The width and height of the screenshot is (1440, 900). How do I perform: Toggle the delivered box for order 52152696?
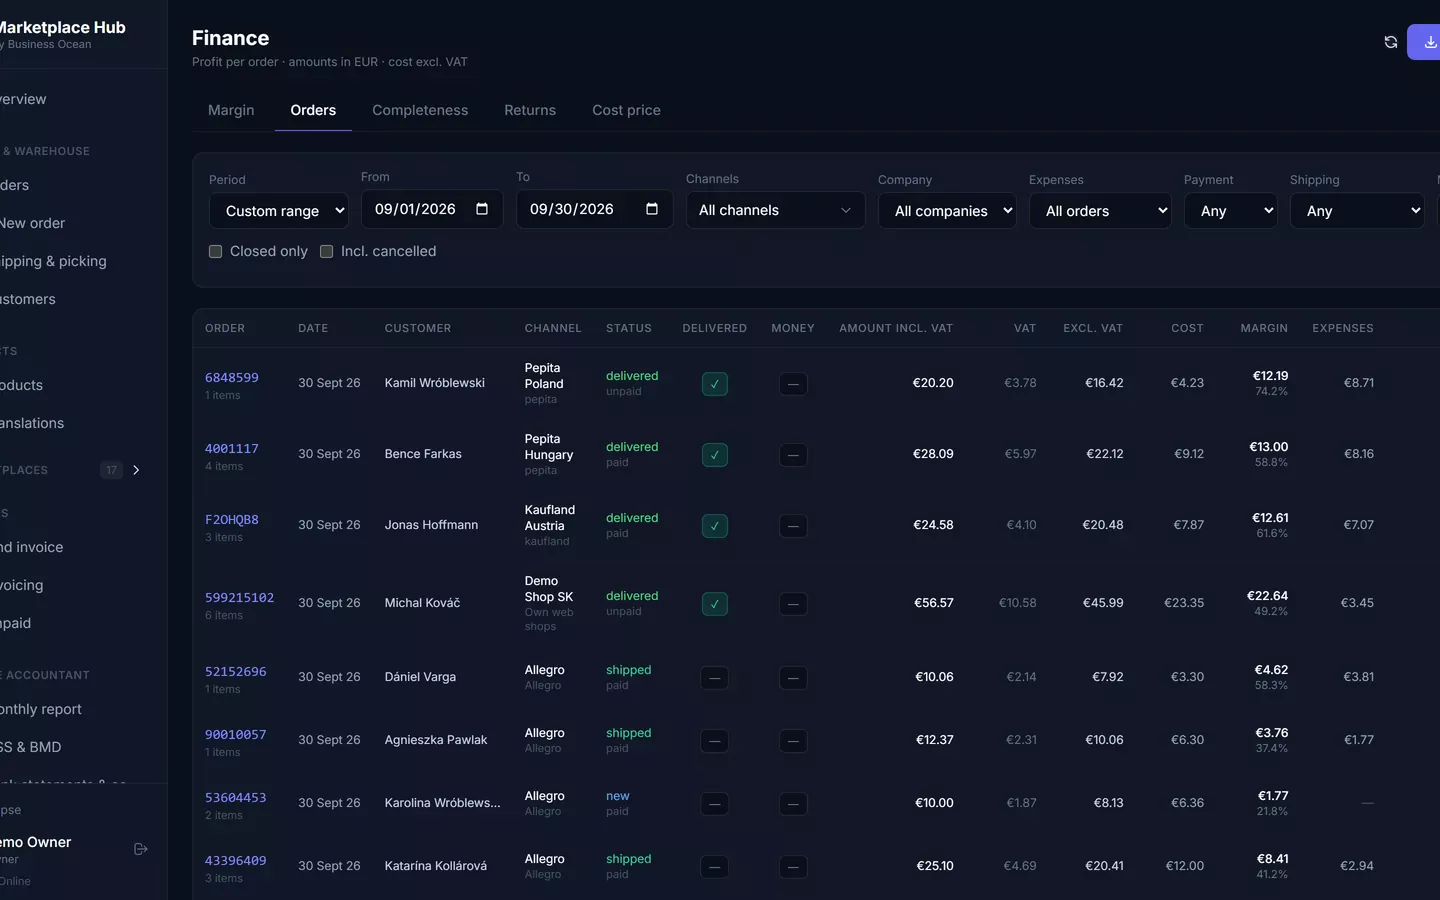(714, 678)
